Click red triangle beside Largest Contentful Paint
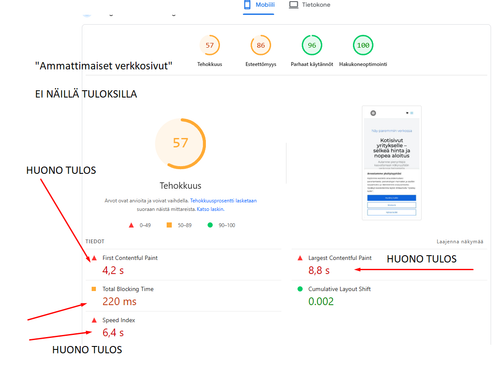This screenshot has width=500, height=386. (x=300, y=258)
